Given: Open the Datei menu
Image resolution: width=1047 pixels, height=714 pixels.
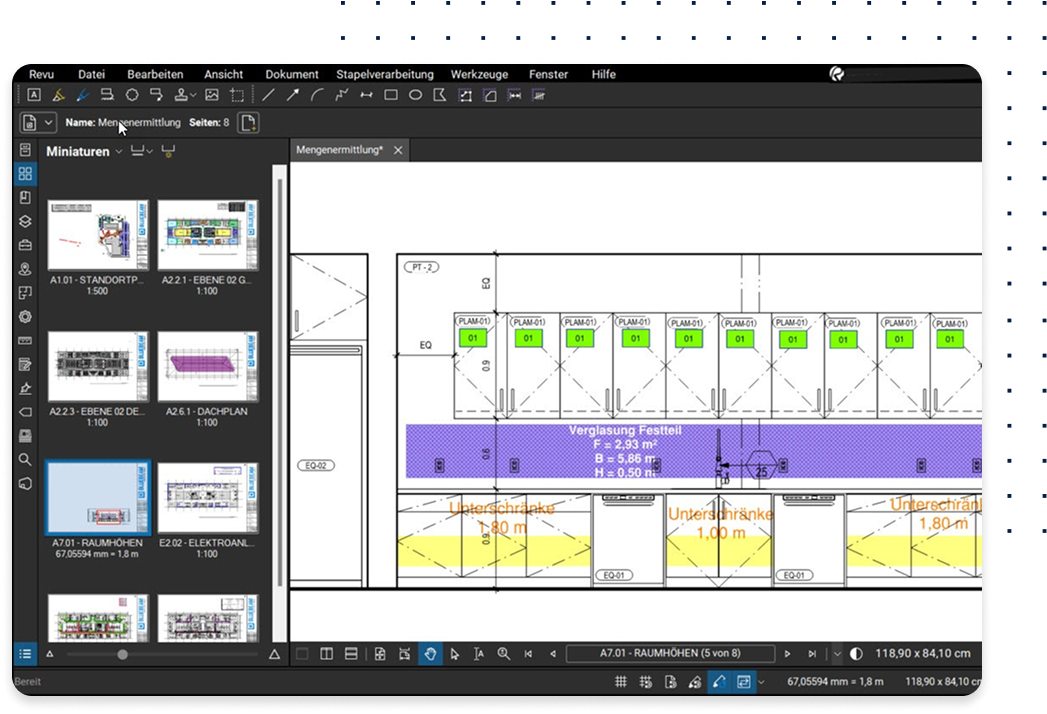Looking at the screenshot, I should click(x=91, y=74).
